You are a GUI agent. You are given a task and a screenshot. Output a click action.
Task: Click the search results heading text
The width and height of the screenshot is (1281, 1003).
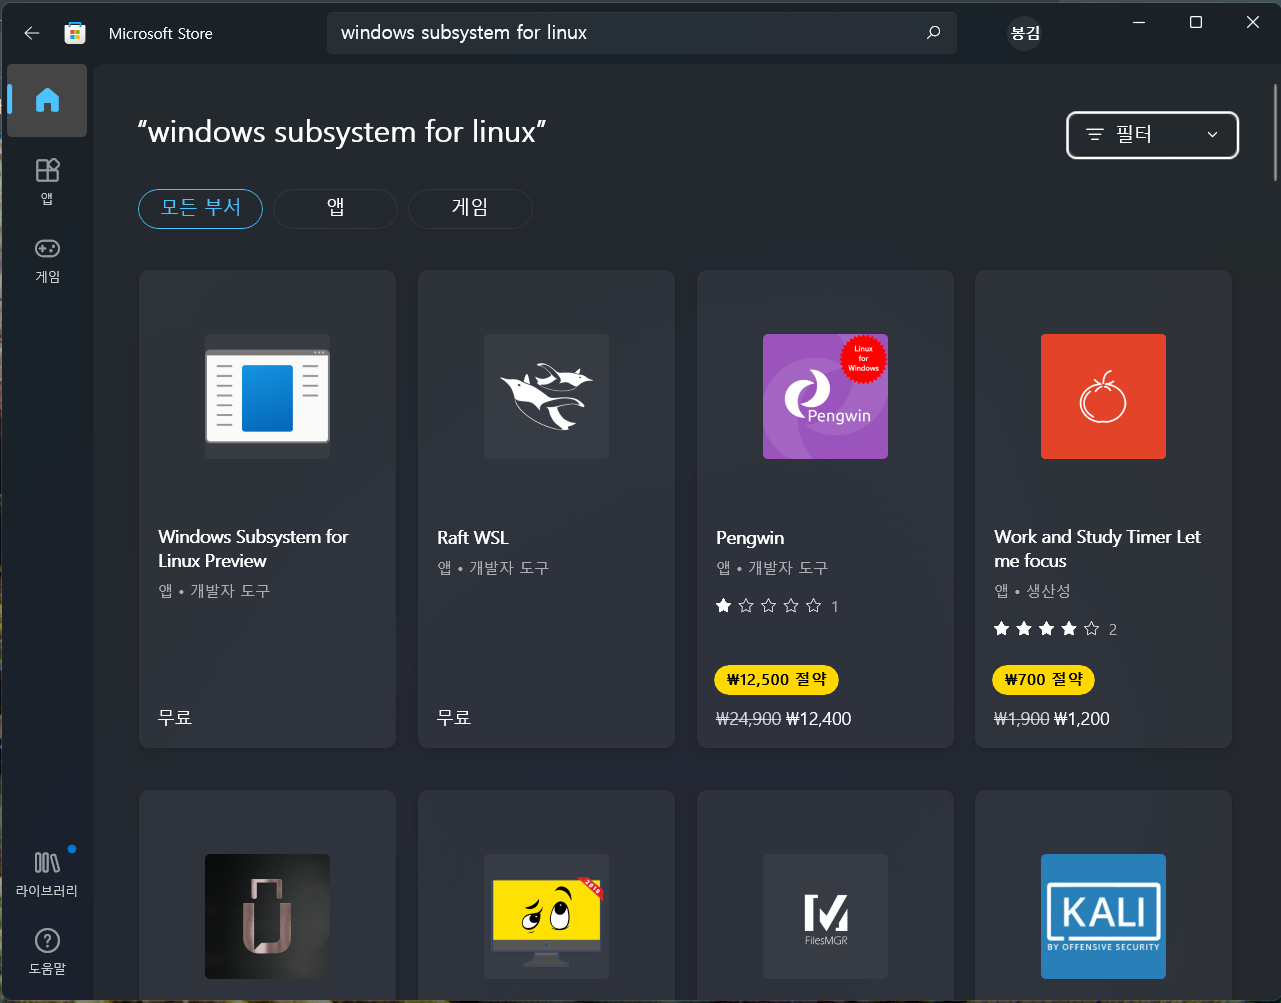342,132
